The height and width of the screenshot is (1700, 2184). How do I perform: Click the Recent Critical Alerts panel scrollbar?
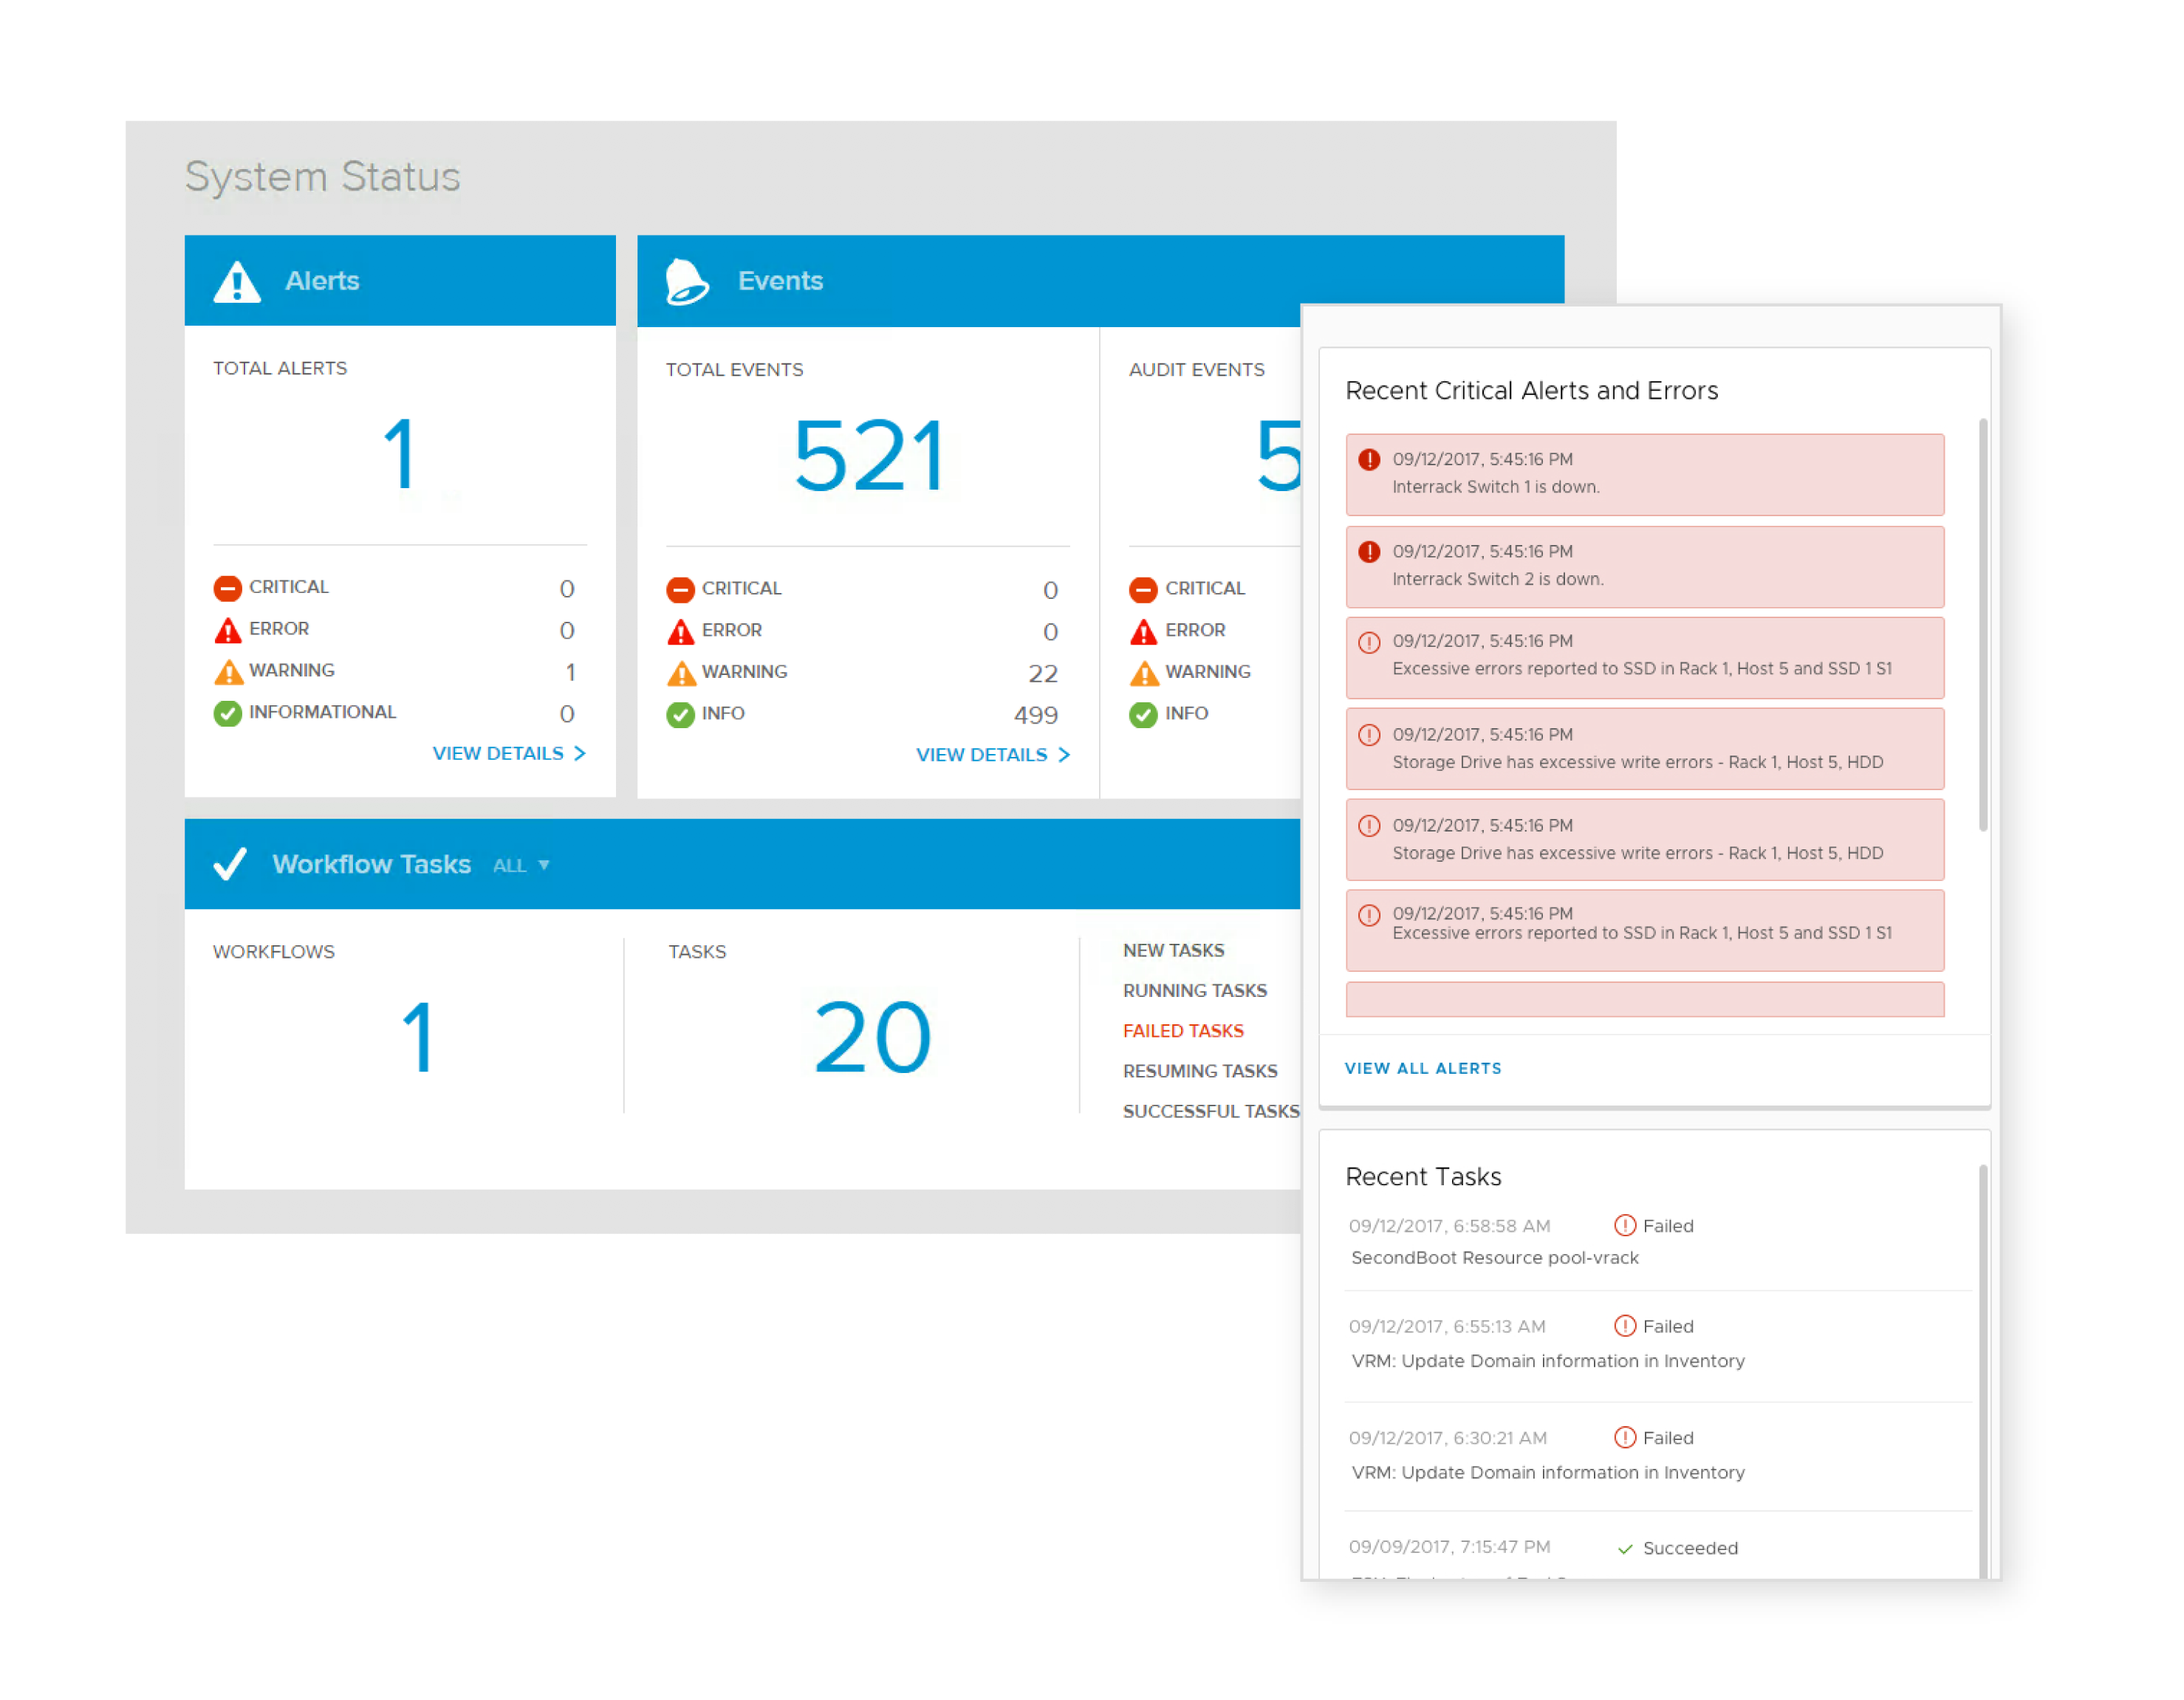(x=1982, y=625)
